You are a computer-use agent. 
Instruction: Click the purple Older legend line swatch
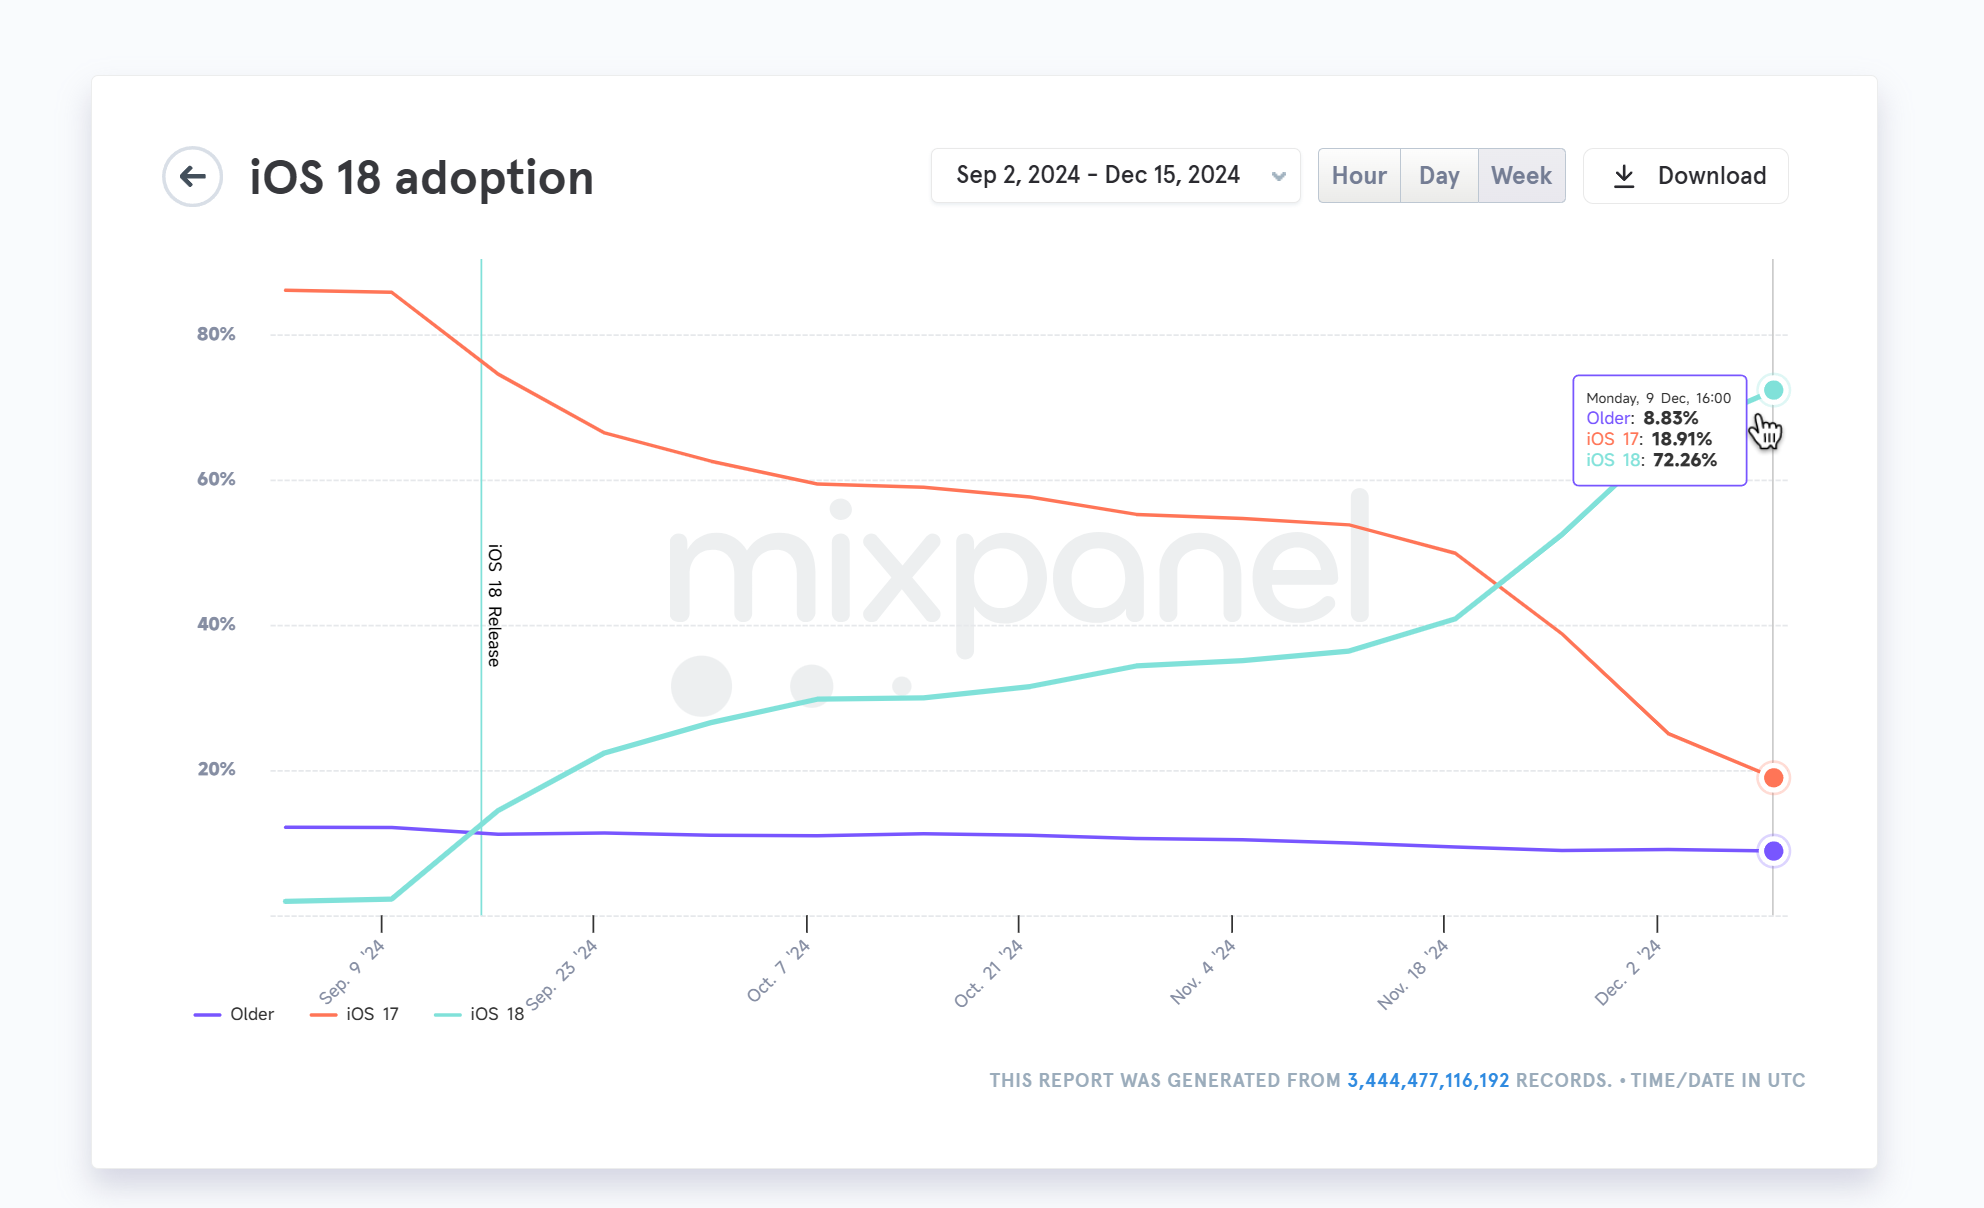(207, 1015)
